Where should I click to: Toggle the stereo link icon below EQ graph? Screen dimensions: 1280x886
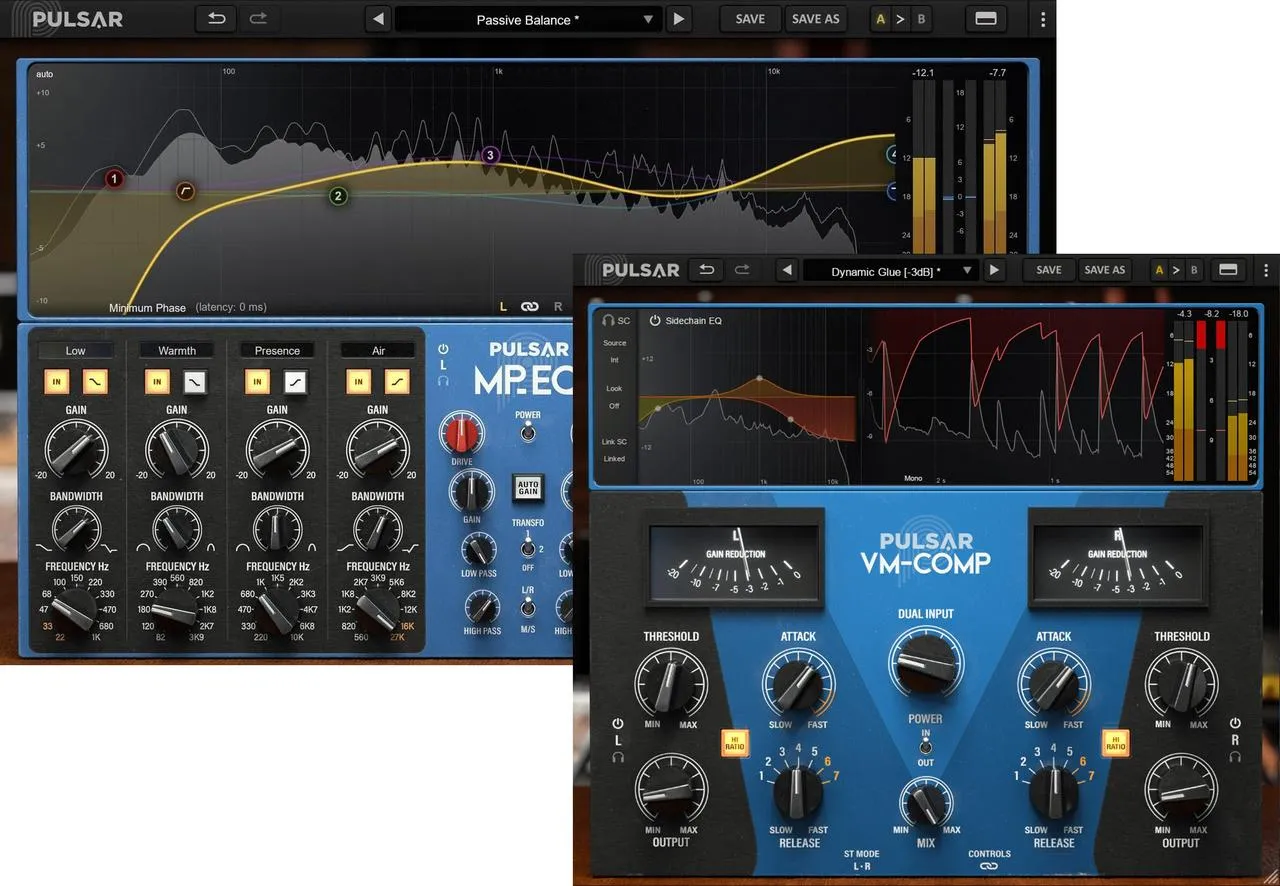point(529,306)
